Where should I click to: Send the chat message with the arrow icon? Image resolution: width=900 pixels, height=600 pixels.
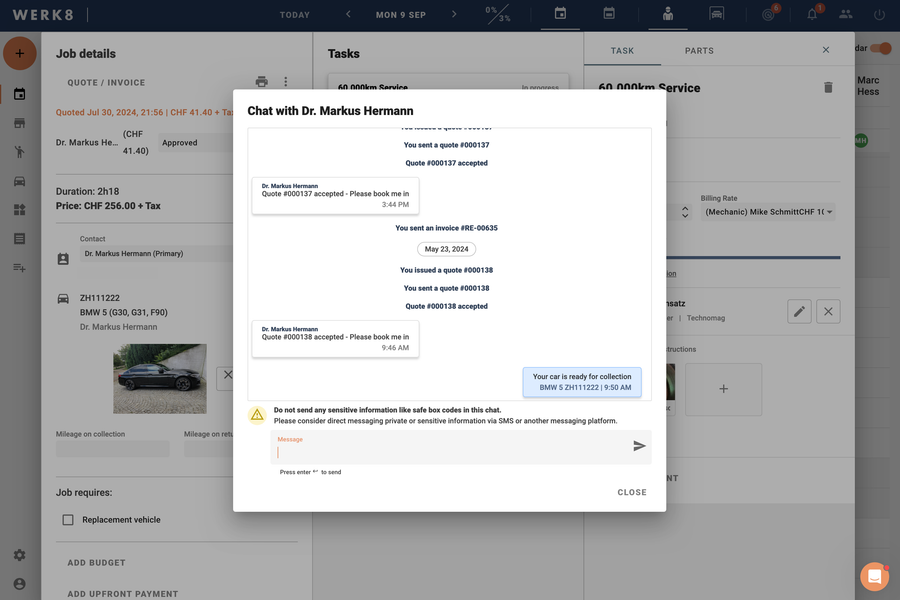tap(639, 446)
